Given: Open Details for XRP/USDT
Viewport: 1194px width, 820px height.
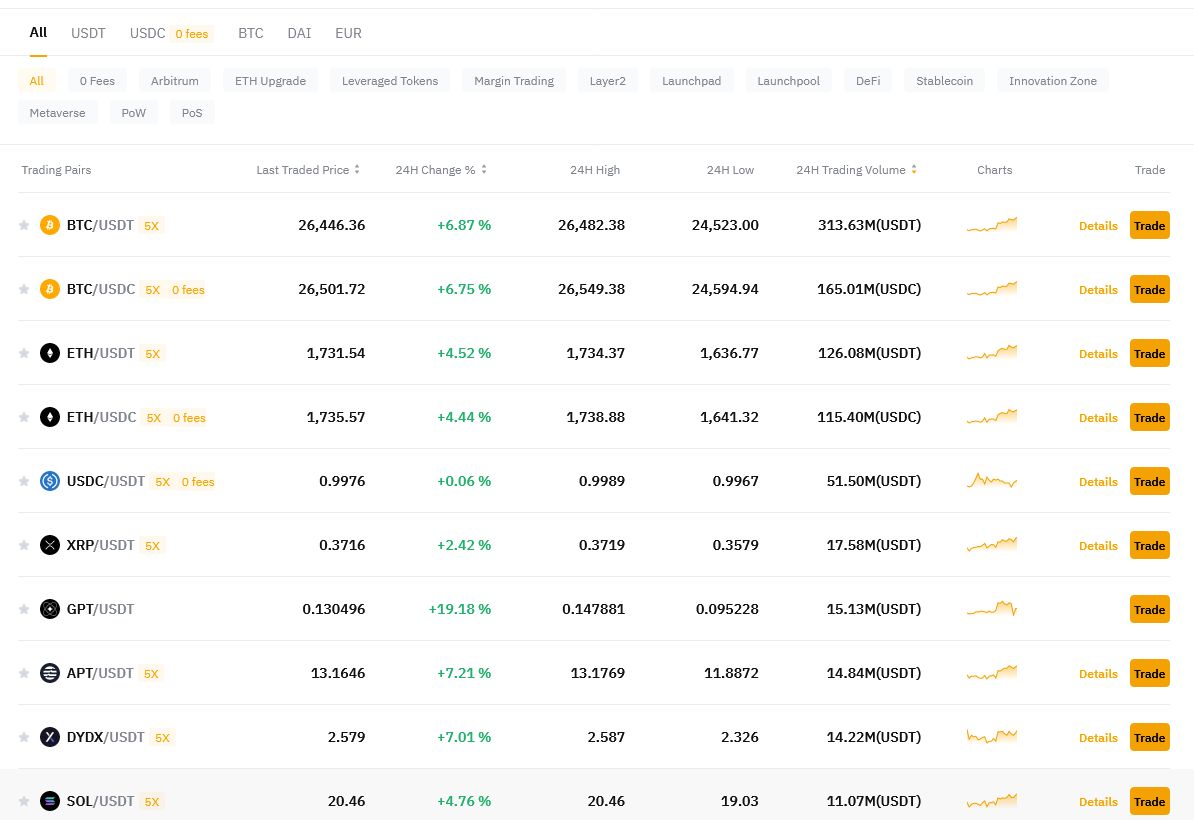Looking at the screenshot, I should coord(1098,546).
